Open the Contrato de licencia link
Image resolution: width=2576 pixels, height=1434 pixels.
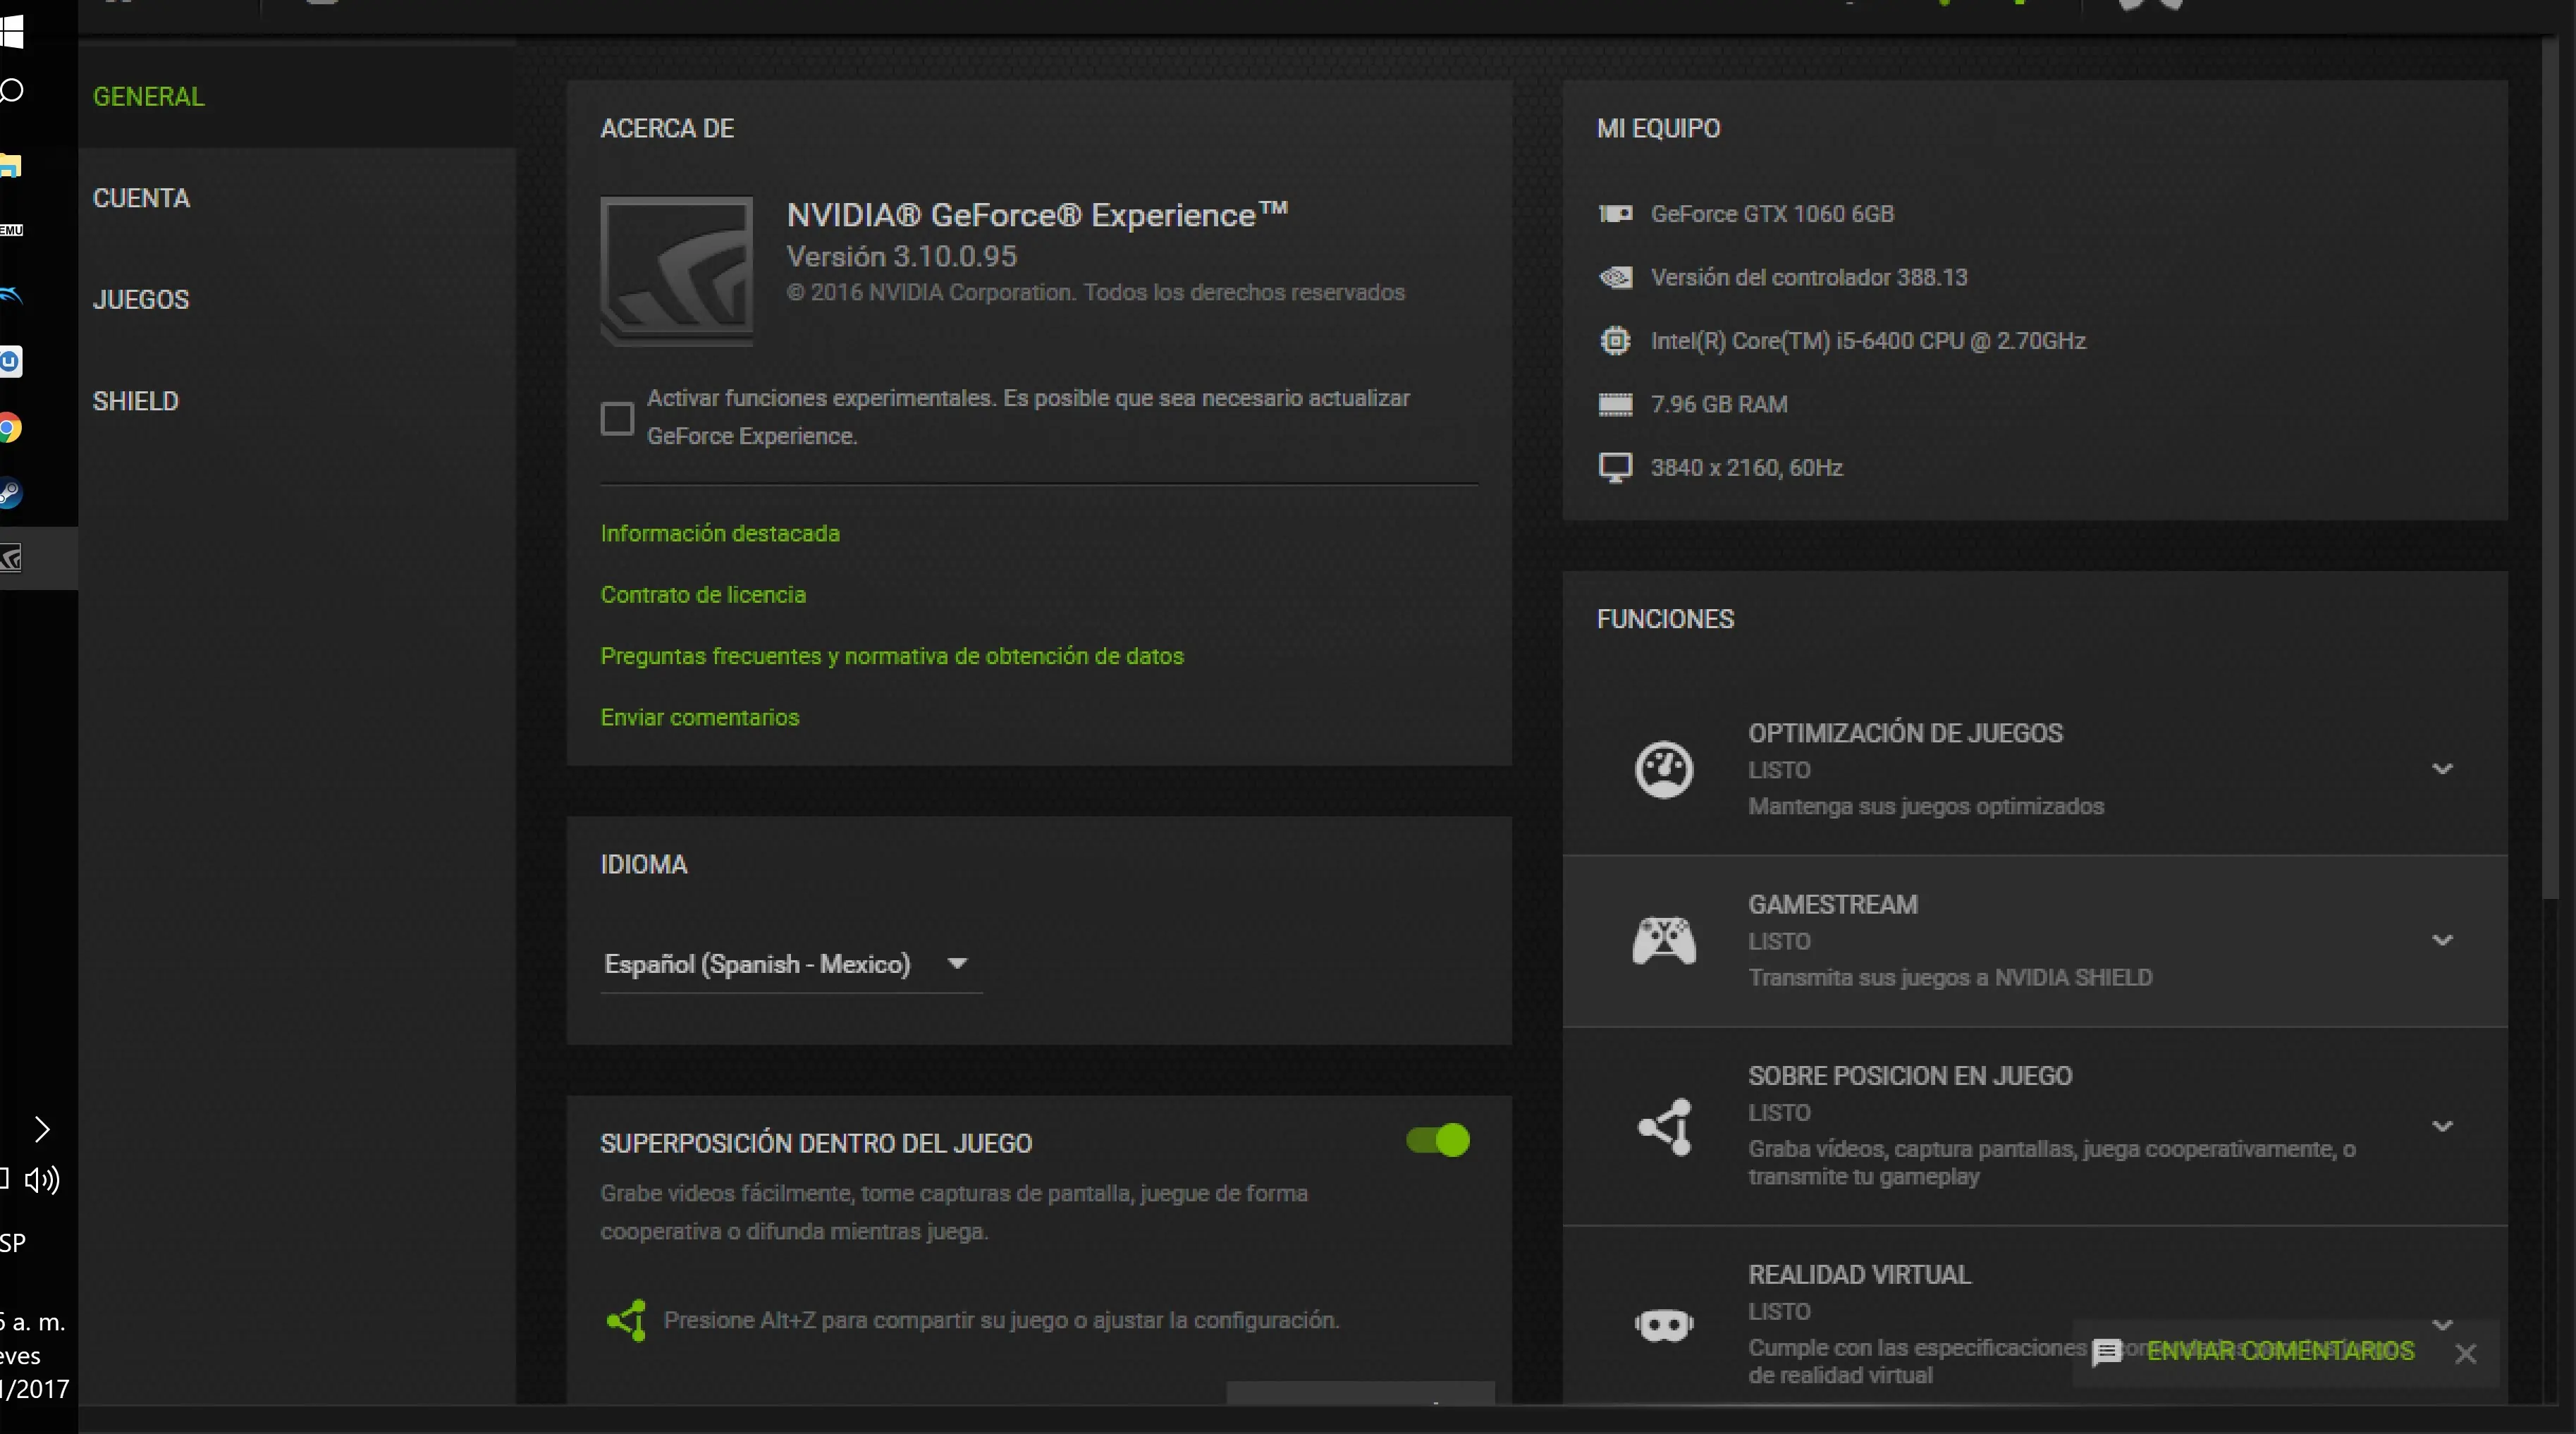[703, 595]
